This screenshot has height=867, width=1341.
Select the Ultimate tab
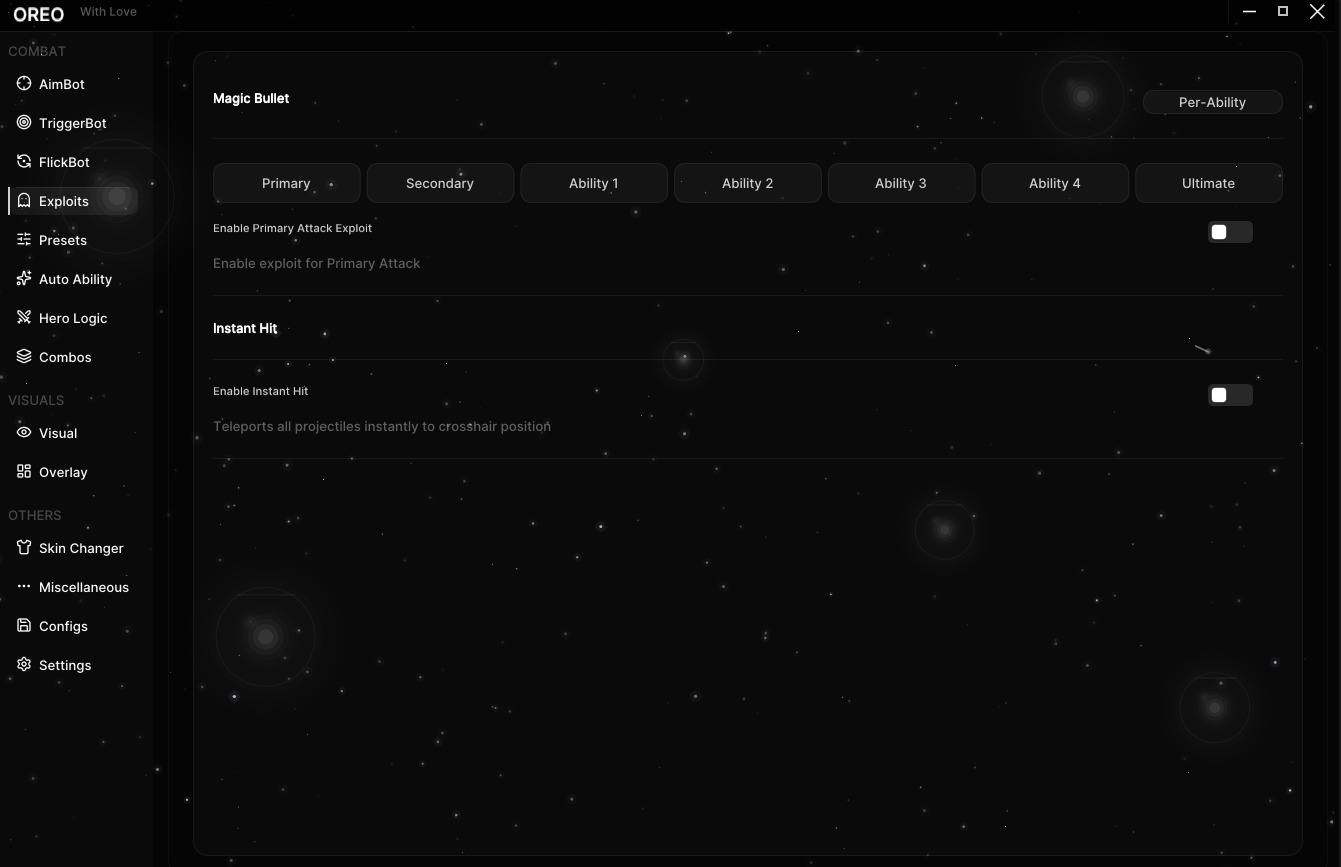click(1208, 183)
